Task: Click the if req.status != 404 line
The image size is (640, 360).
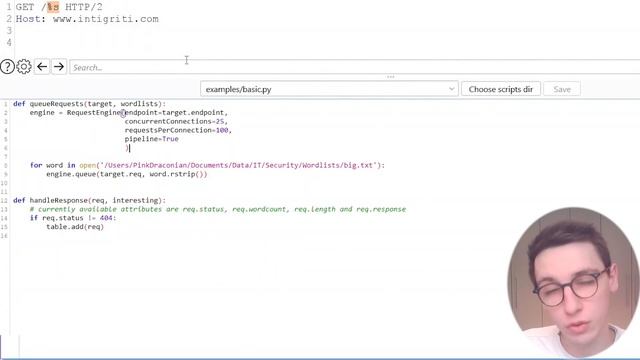Action: point(73,218)
